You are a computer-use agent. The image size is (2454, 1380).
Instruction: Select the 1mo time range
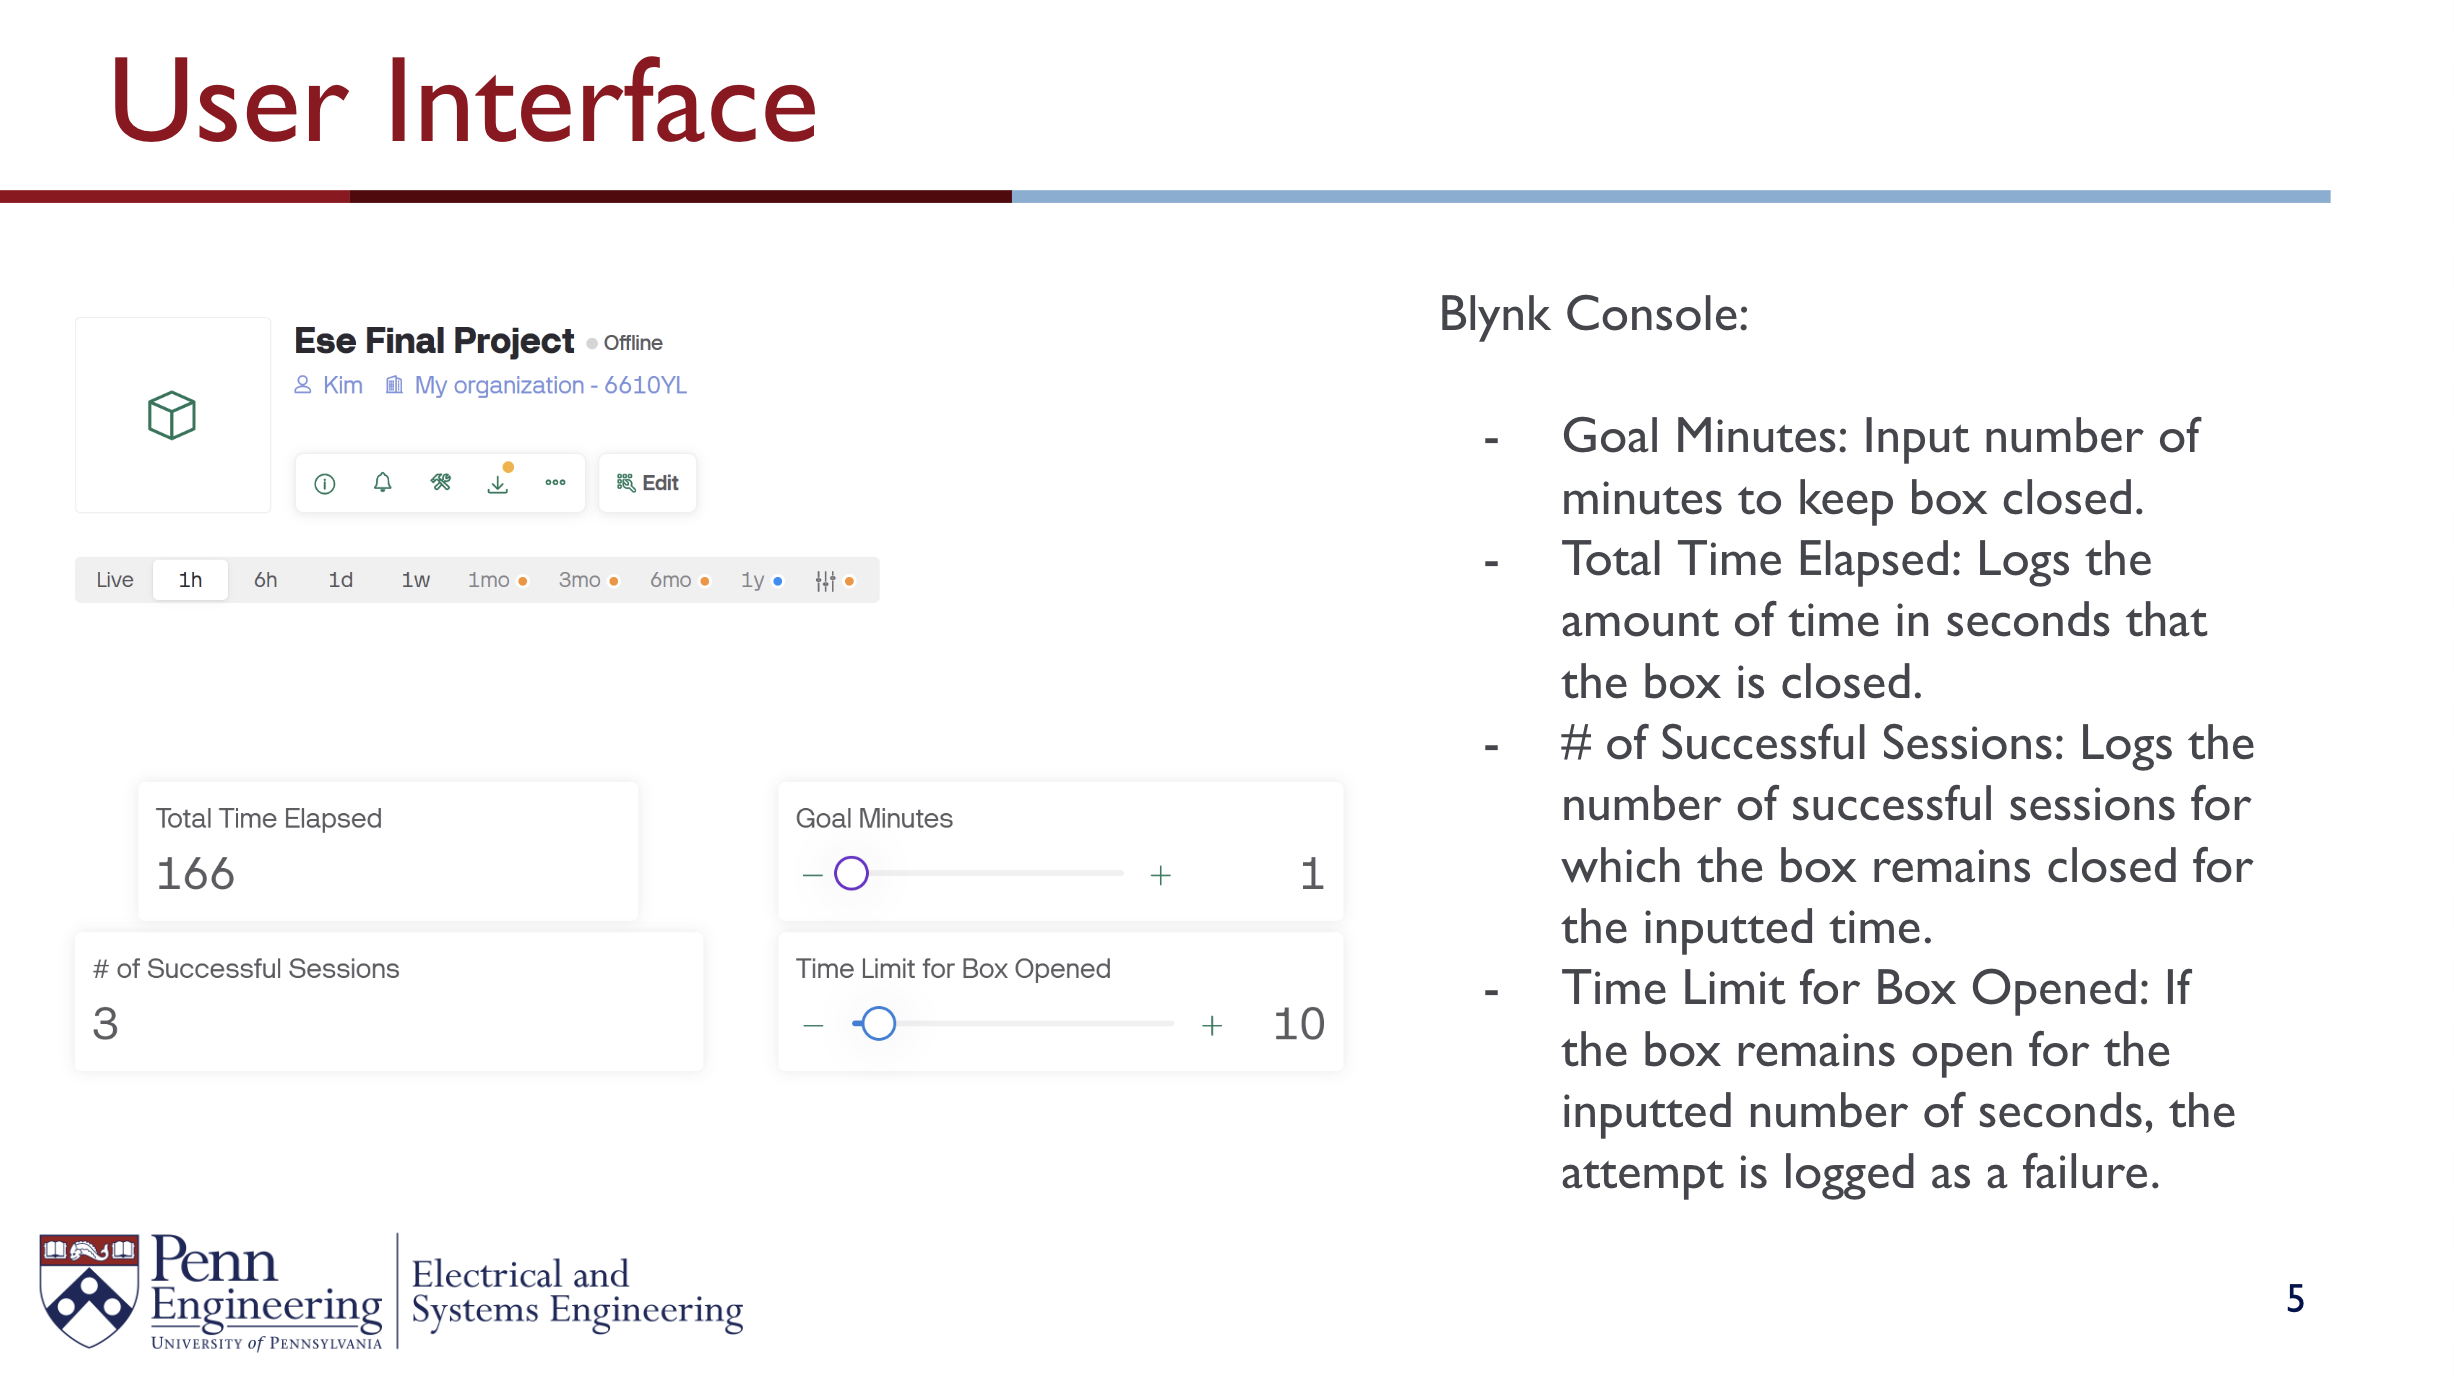click(x=490, y=580)
